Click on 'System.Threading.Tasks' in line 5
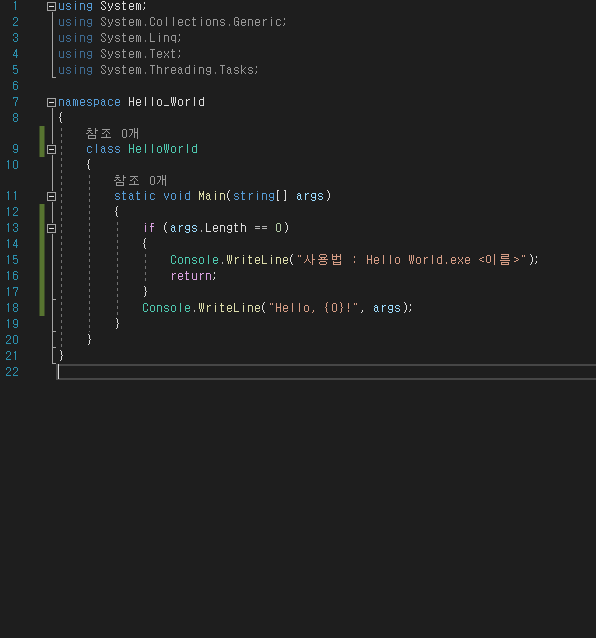This screenshot has width=596, height=638. (x=179, y=70)
